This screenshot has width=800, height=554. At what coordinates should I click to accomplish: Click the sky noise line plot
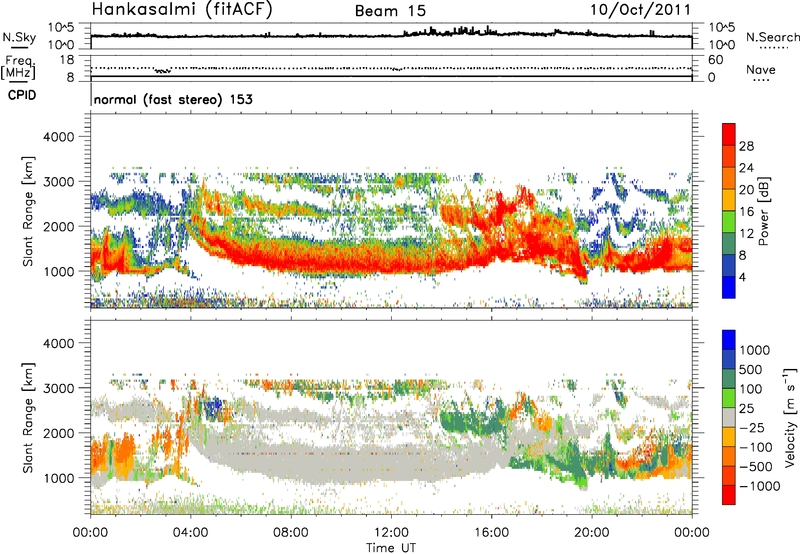391,34
